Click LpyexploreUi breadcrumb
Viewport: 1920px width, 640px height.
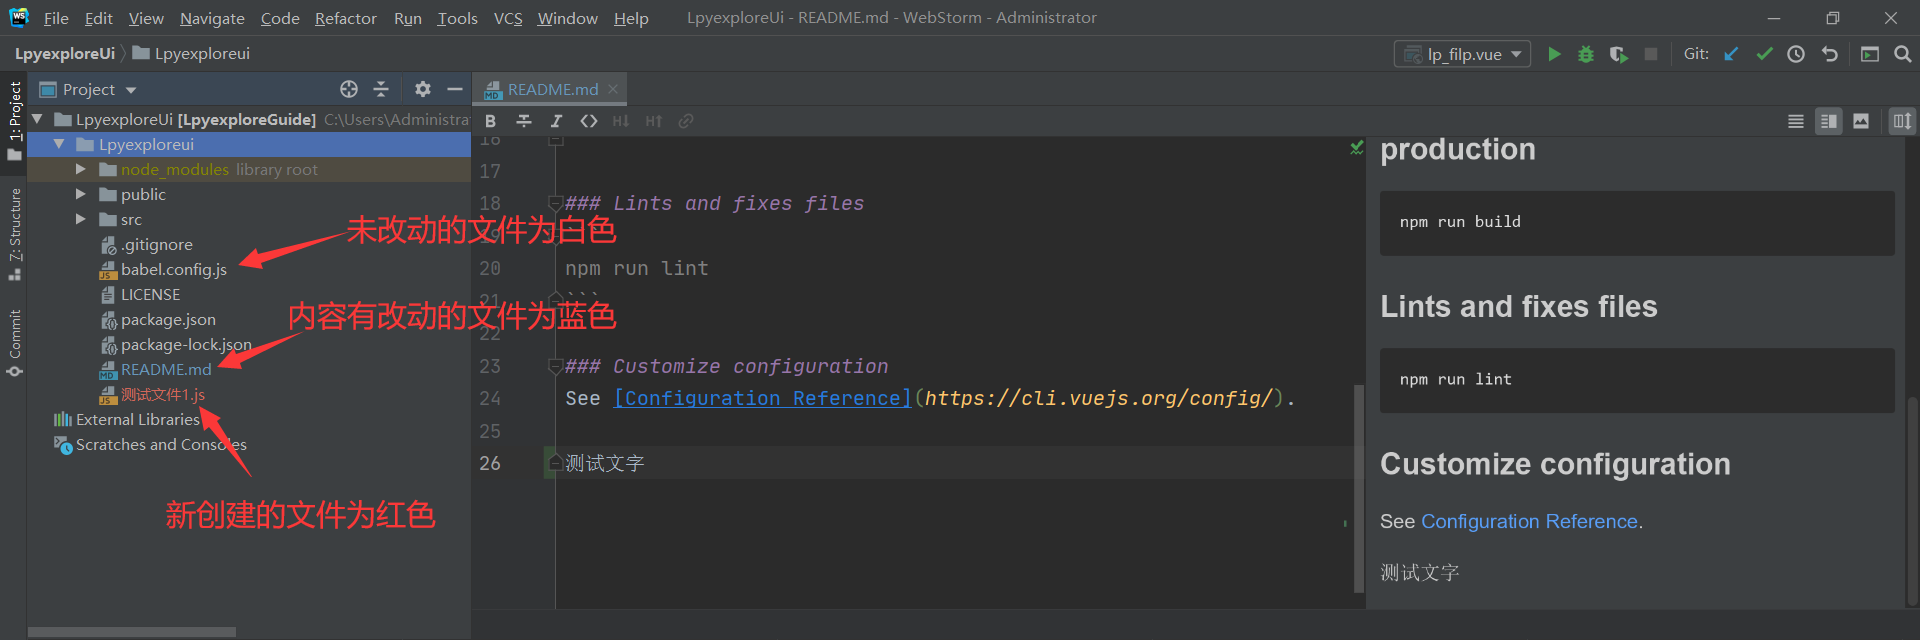click(x=65, y=54)
